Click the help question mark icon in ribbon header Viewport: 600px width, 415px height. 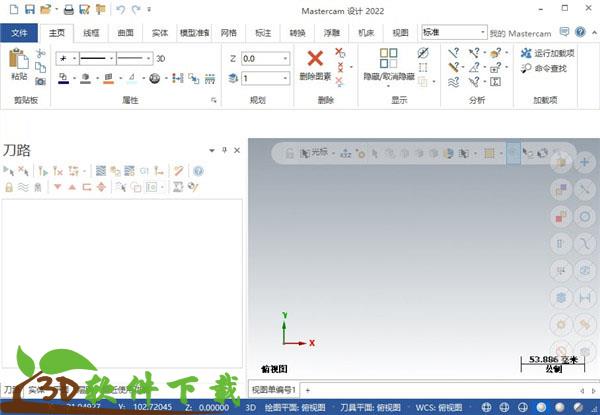pos(580,32)
